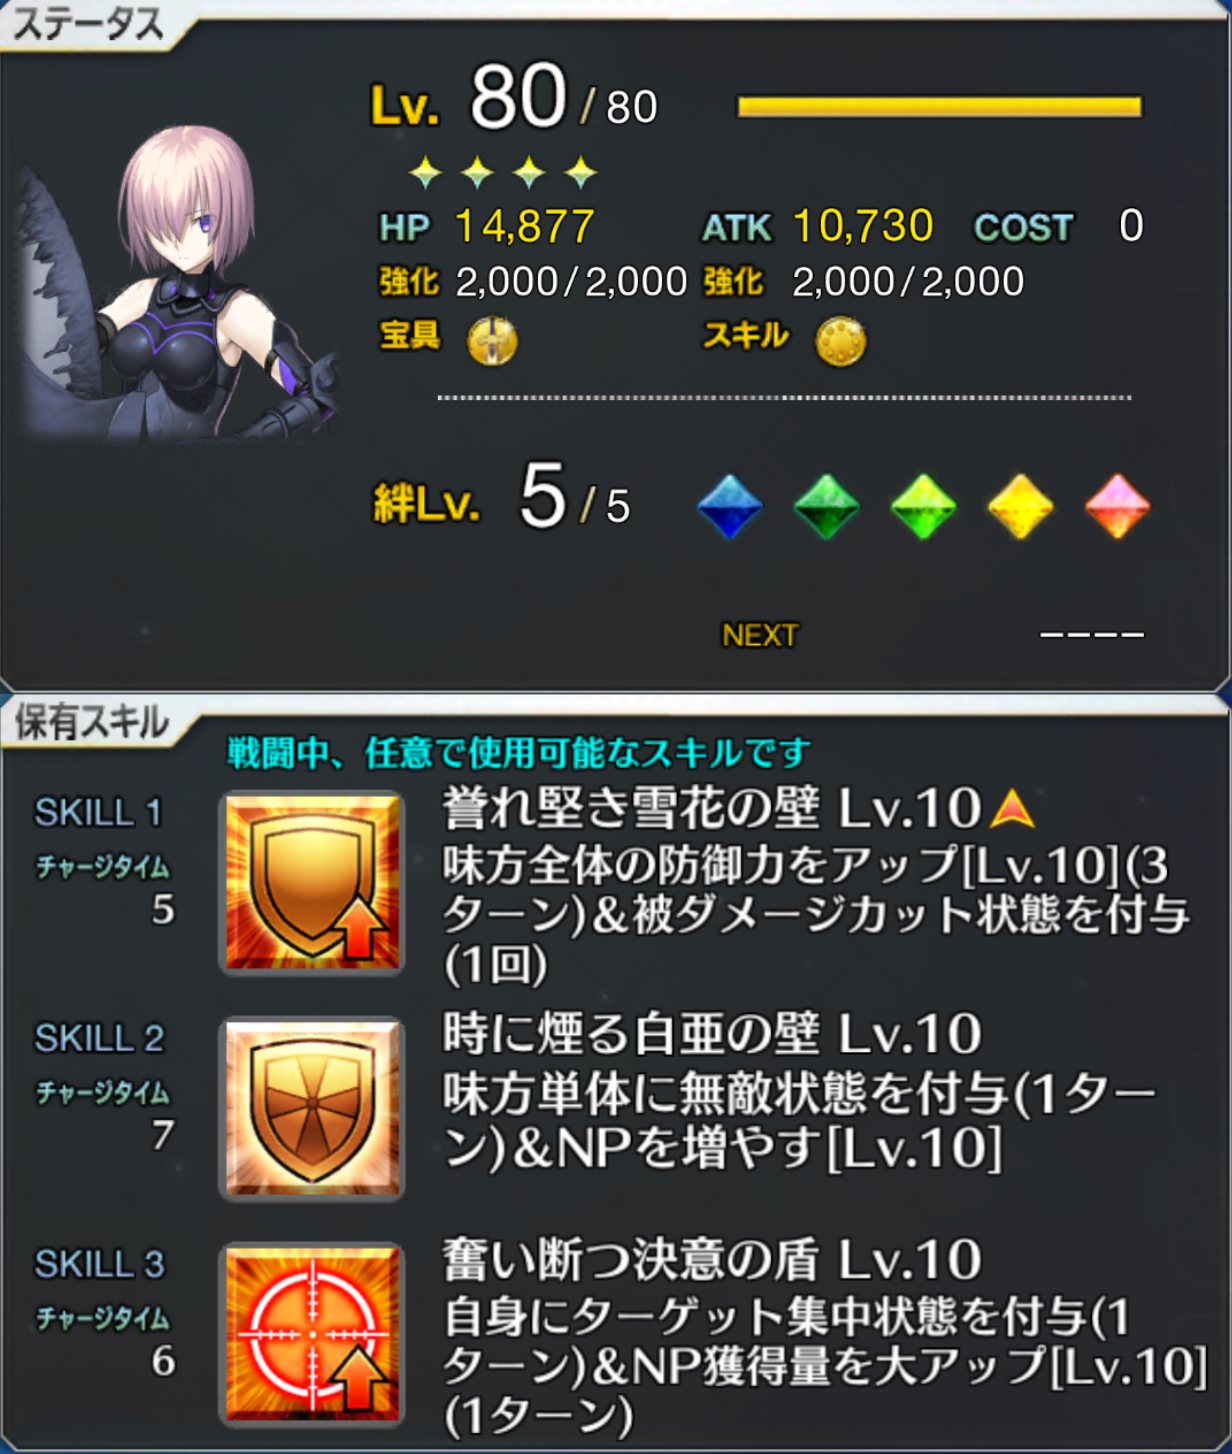
Task: Tap the Skill 3 target reticle icon
Action: 312,1334
